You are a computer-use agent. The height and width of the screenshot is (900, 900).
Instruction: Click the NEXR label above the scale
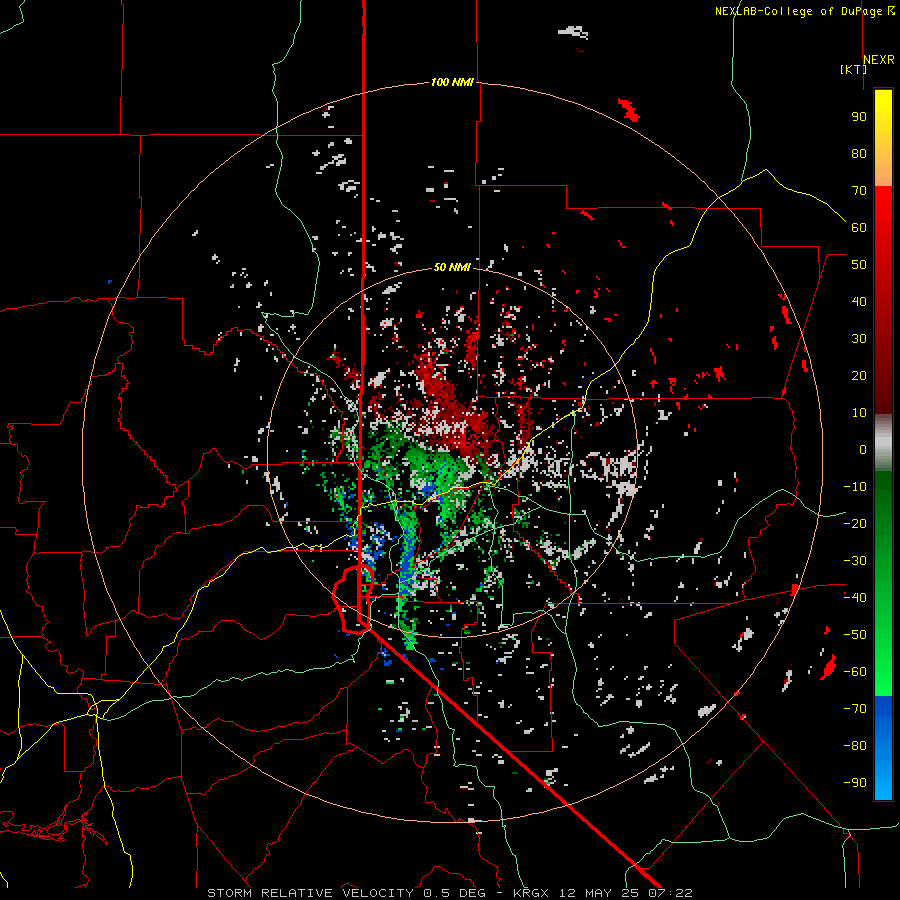click(x=879, y=60)
